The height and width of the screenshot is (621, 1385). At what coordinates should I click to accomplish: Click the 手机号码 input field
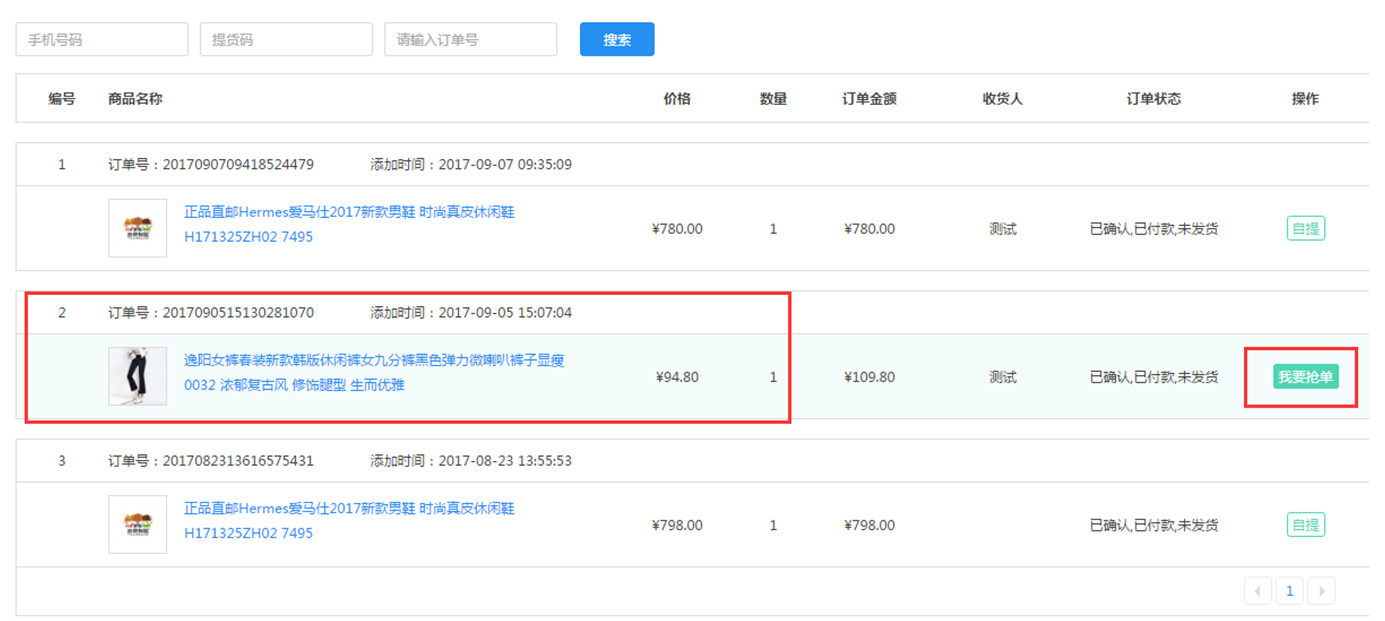(101, 40)
